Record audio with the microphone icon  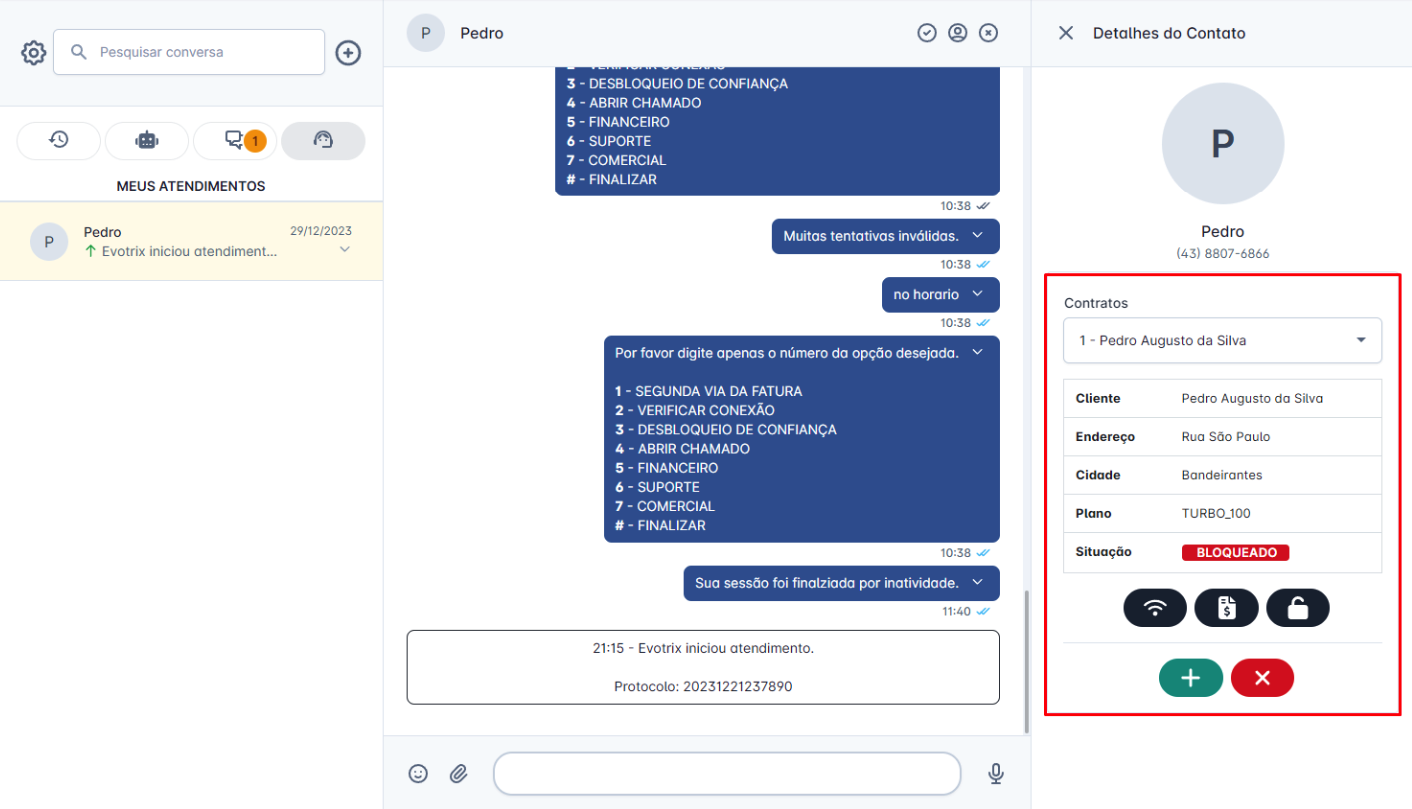coord(995,773)
